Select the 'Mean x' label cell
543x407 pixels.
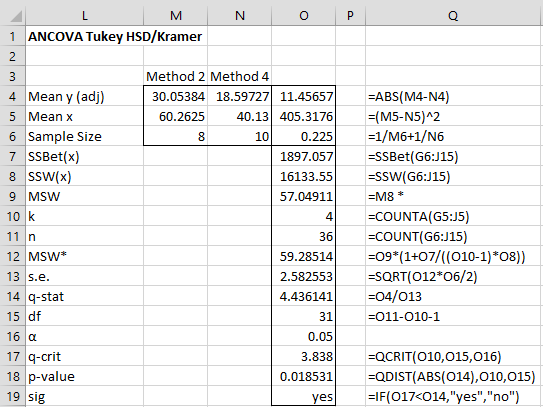pos(84,116)
